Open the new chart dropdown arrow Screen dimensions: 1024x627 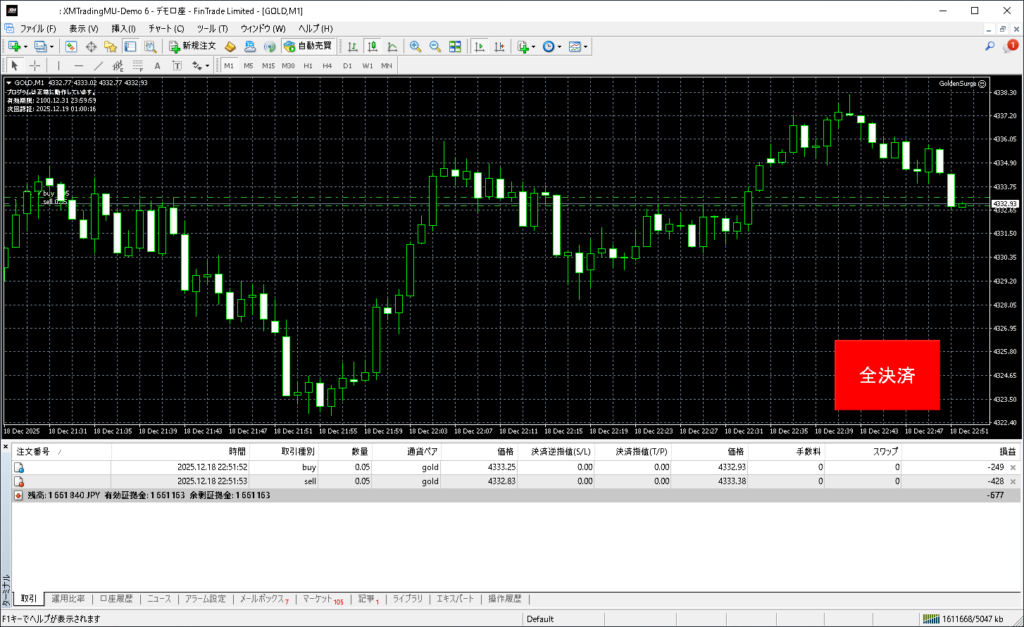(x=25, y=47)
